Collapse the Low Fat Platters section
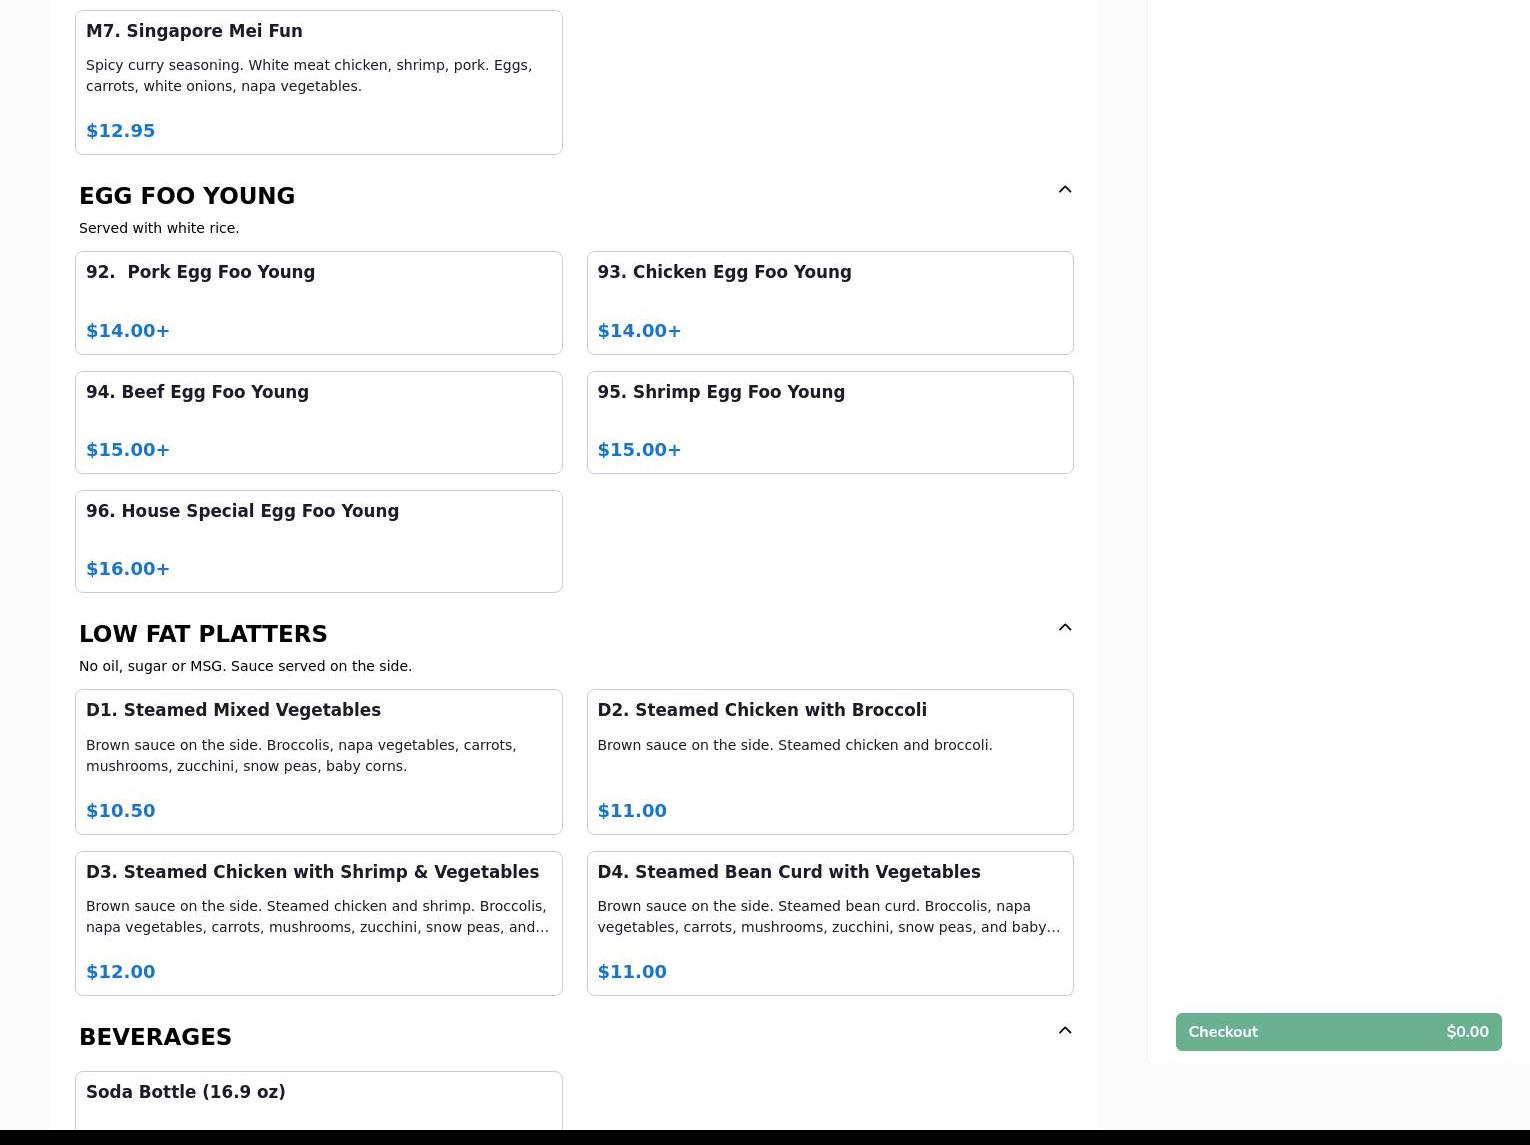1530x1145 pixels. (1064, 628)
